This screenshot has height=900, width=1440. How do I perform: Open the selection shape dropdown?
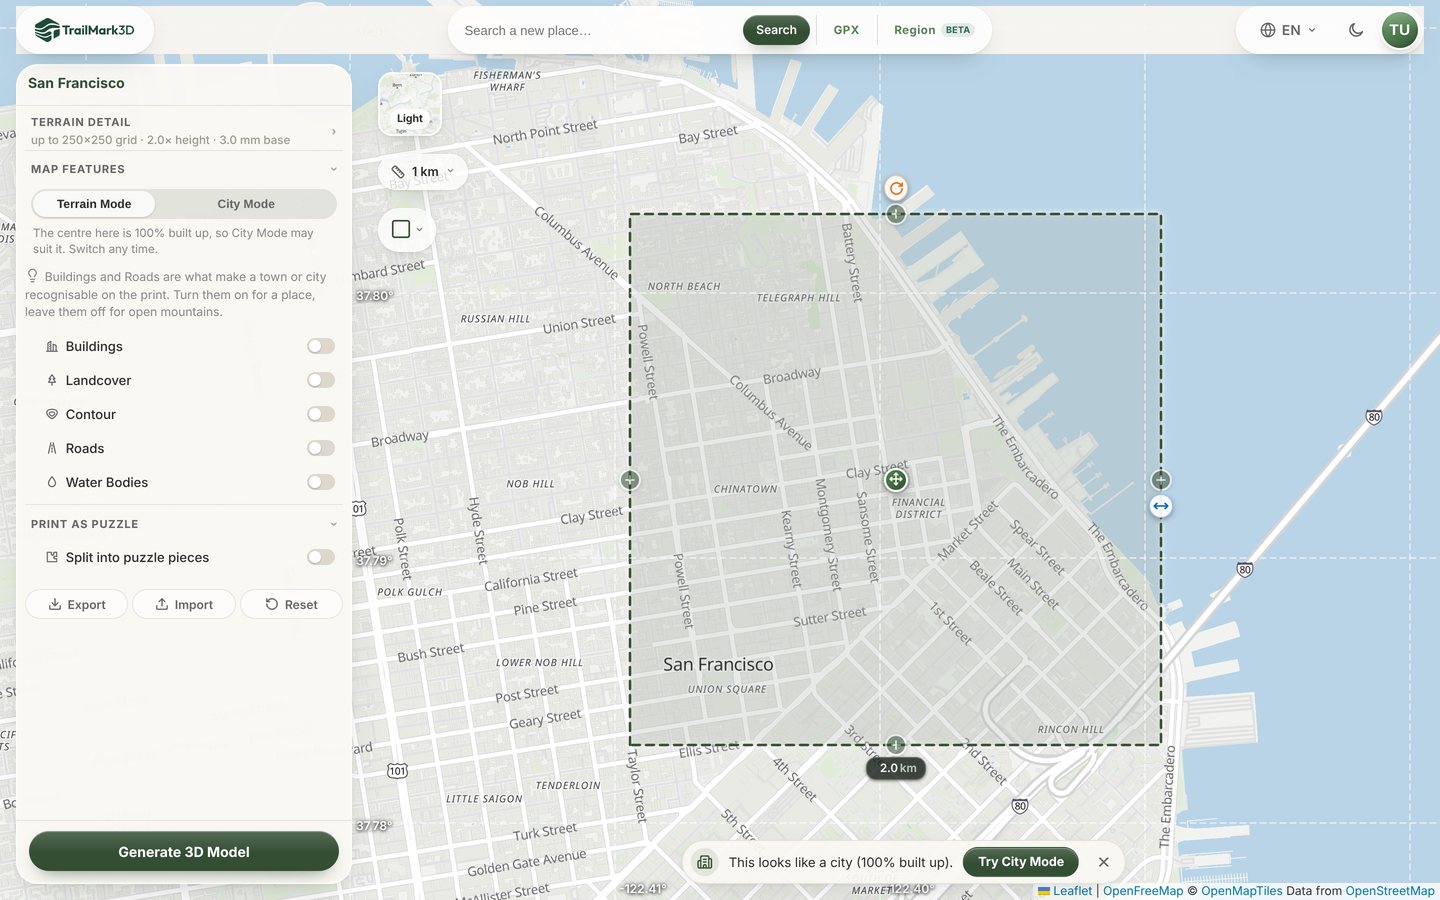pos(407,229)
